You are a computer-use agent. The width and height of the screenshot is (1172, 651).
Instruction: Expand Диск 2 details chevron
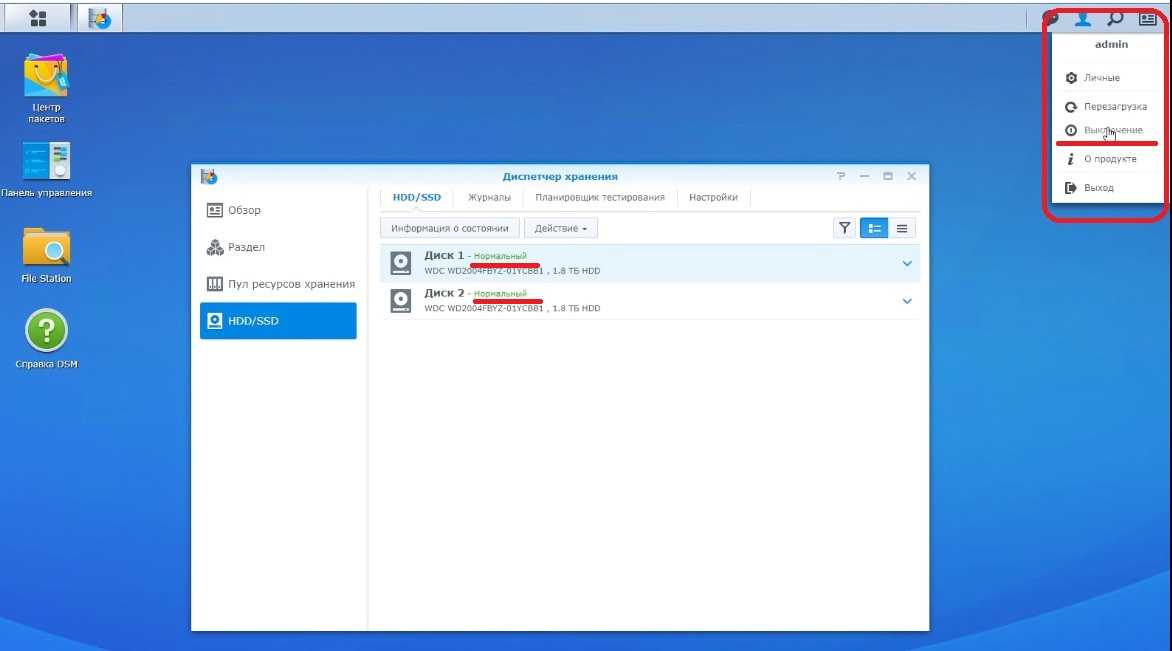point(907,301)
